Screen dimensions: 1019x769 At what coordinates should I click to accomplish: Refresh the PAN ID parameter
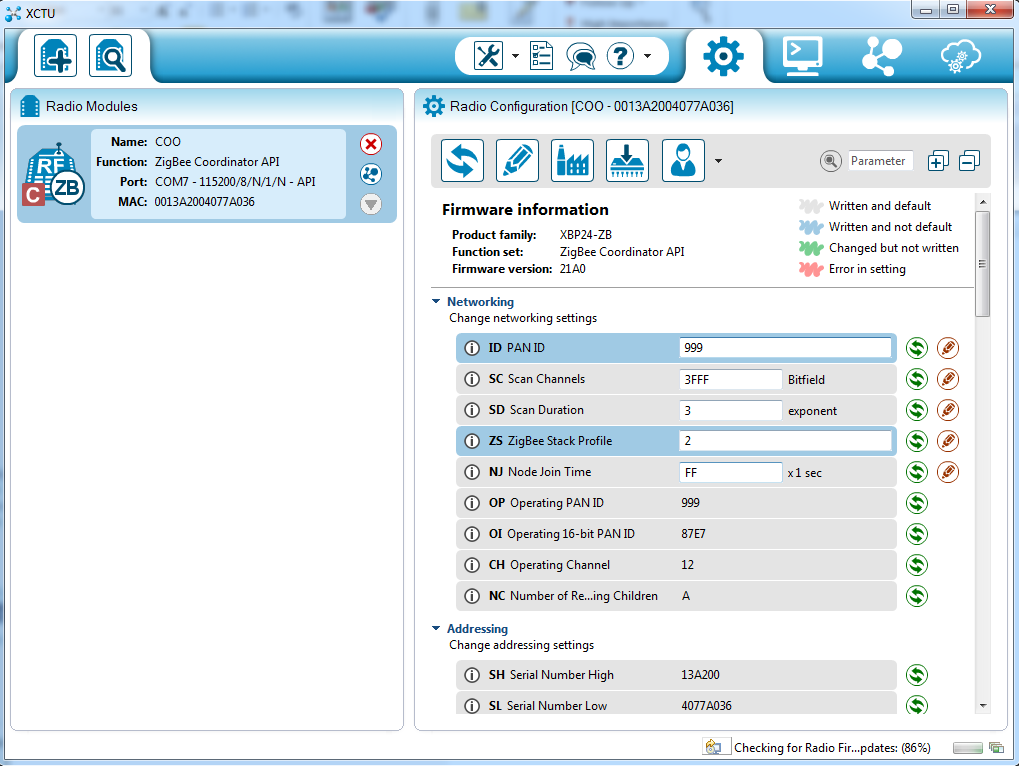[x=917, y=348]
